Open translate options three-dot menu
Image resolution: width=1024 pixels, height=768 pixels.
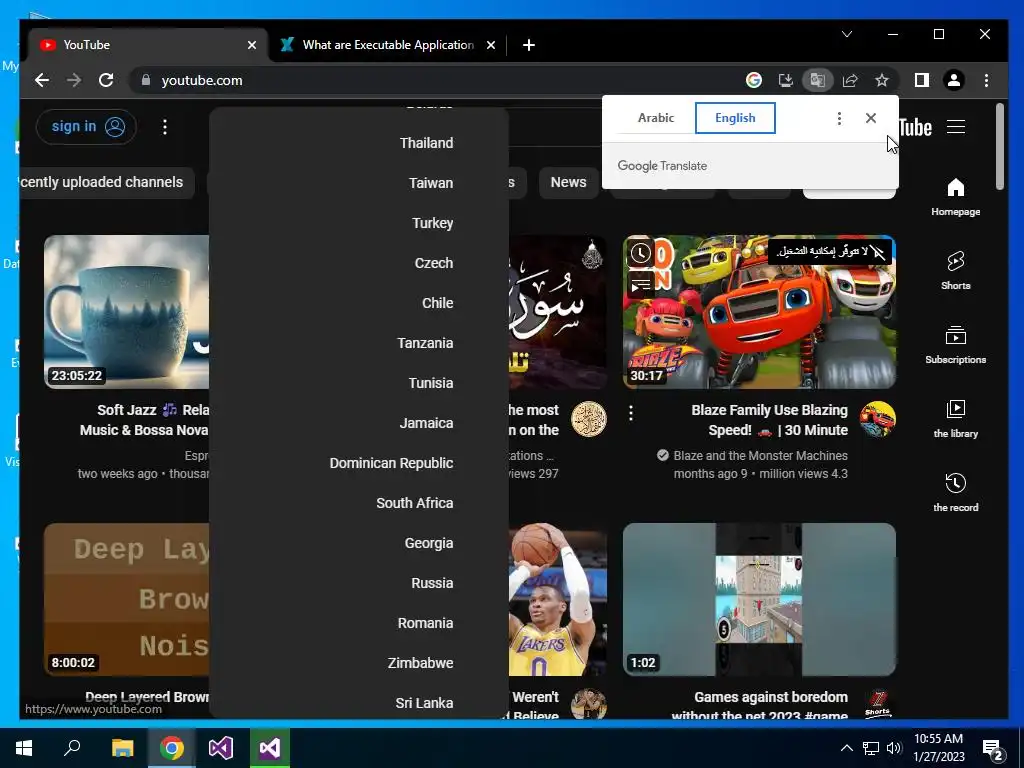pos(839,118)
